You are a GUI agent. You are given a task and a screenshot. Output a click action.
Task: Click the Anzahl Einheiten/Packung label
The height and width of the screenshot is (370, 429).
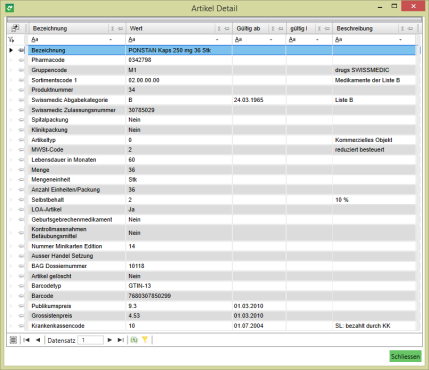point(66,190)
